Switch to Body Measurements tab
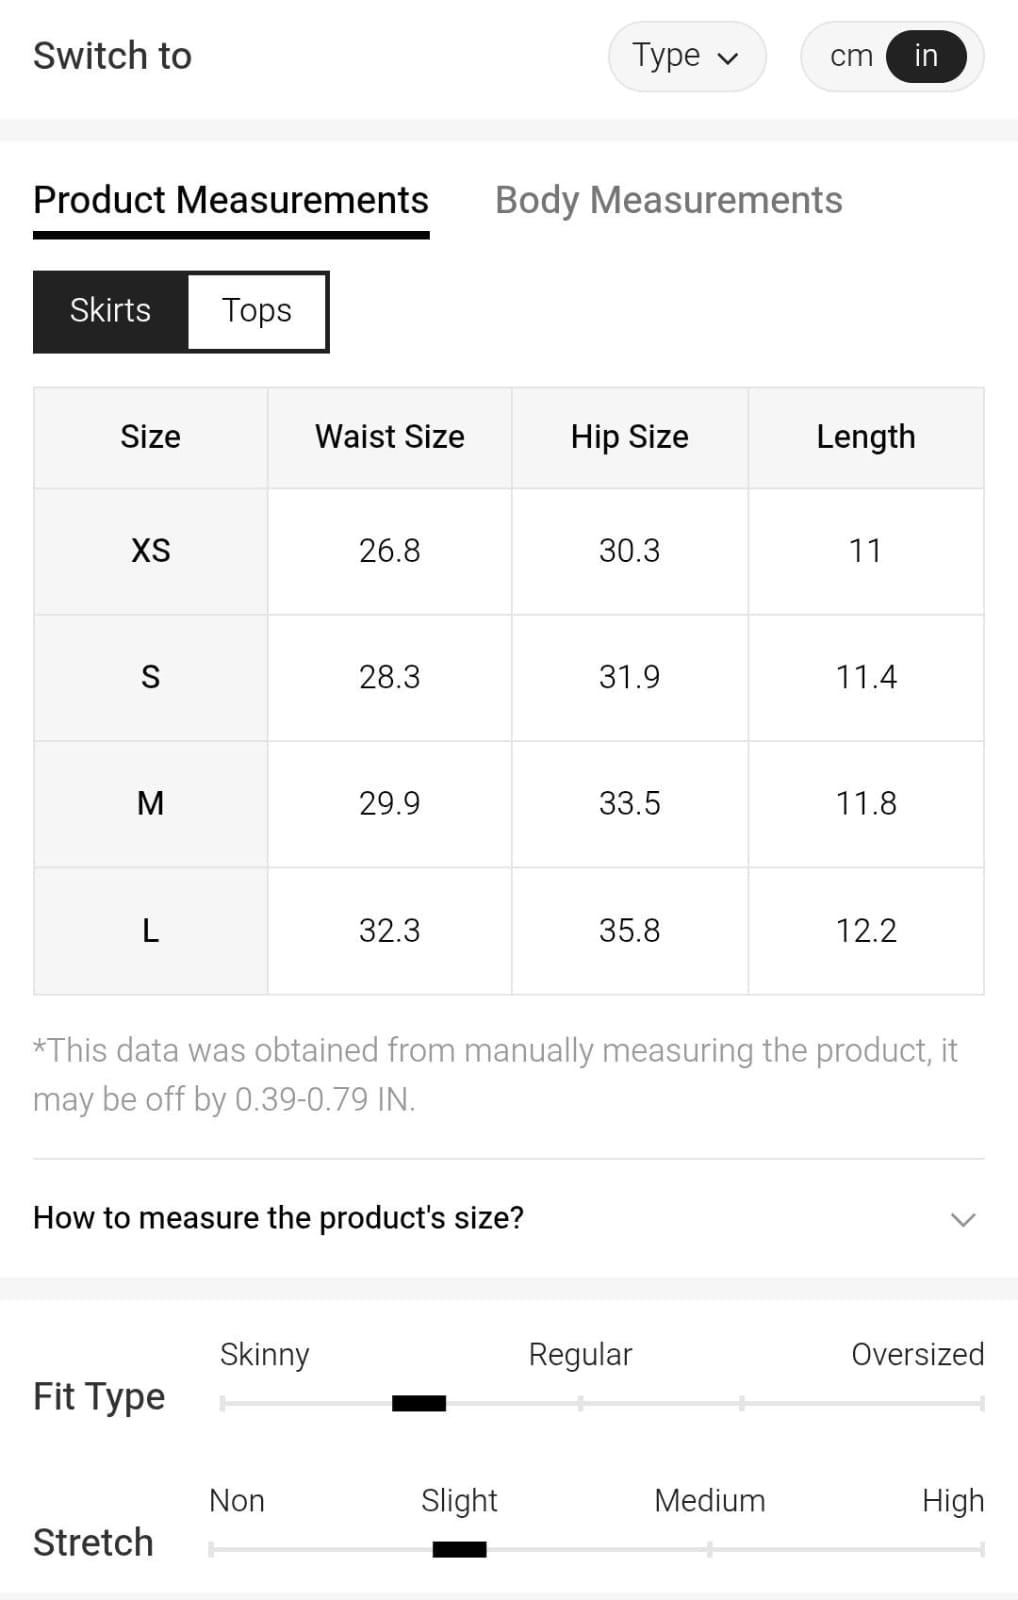 pyautogui.click(x=668, y=200)
